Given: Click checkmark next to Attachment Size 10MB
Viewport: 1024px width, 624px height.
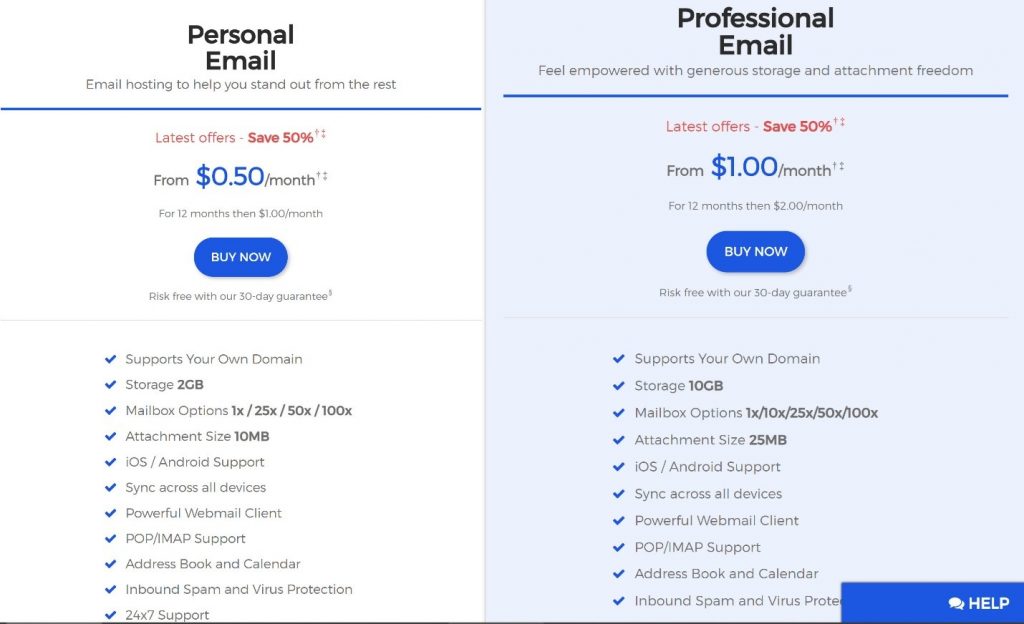Looking at the screenshot, I should click(x=110, y=436).
